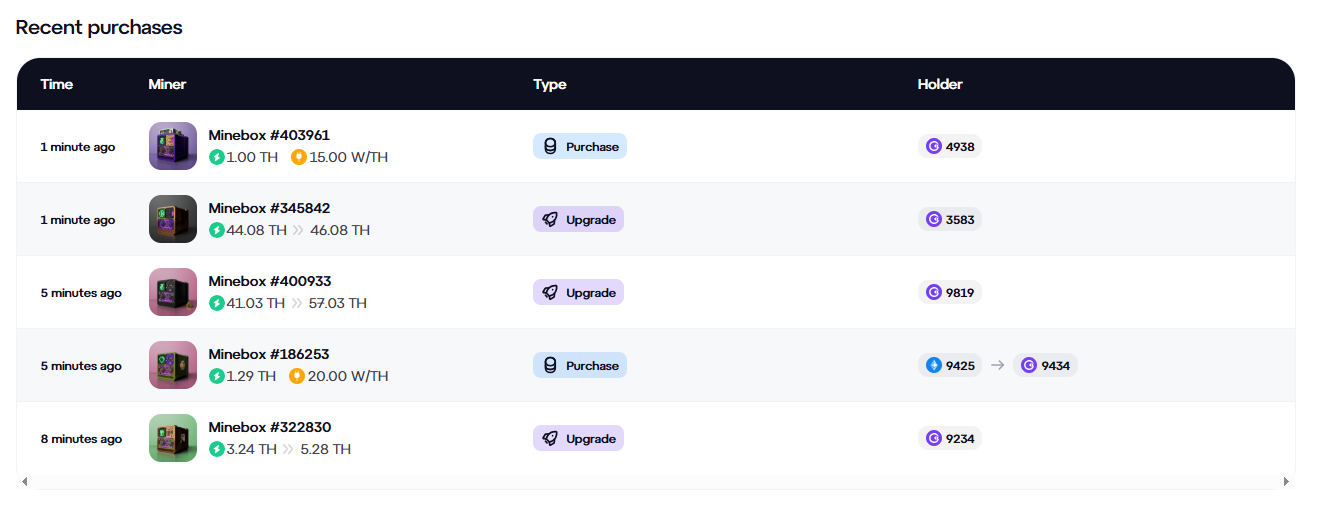
Task: Click the orange efficiency icon beside 20.00 W/TH
Action: [297, 376]
